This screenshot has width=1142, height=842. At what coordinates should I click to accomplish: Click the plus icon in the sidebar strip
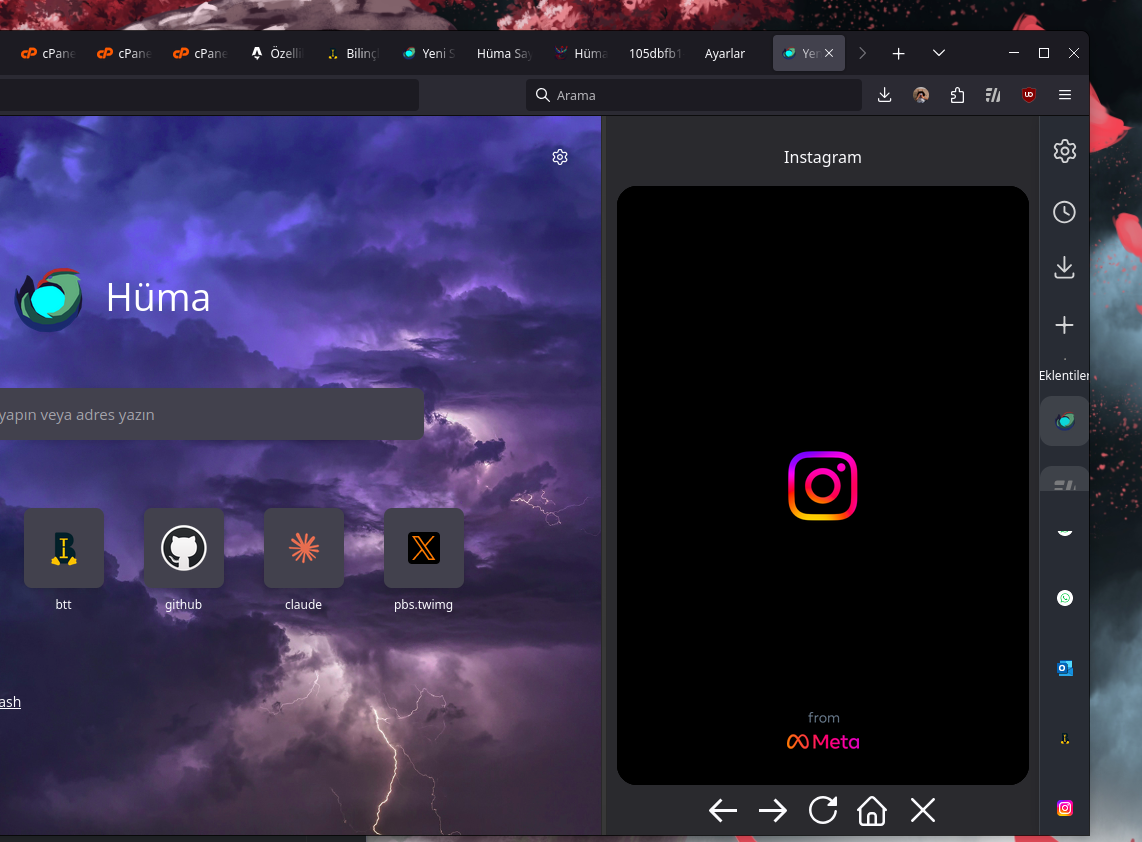(x=1064, y=325)
